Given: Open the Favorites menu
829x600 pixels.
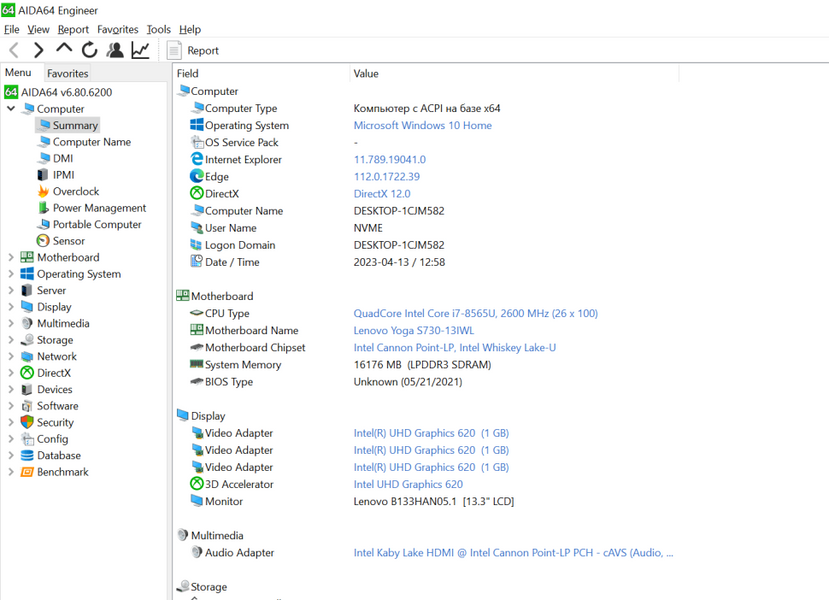Looking at the screenshot, I should (117, 30).
